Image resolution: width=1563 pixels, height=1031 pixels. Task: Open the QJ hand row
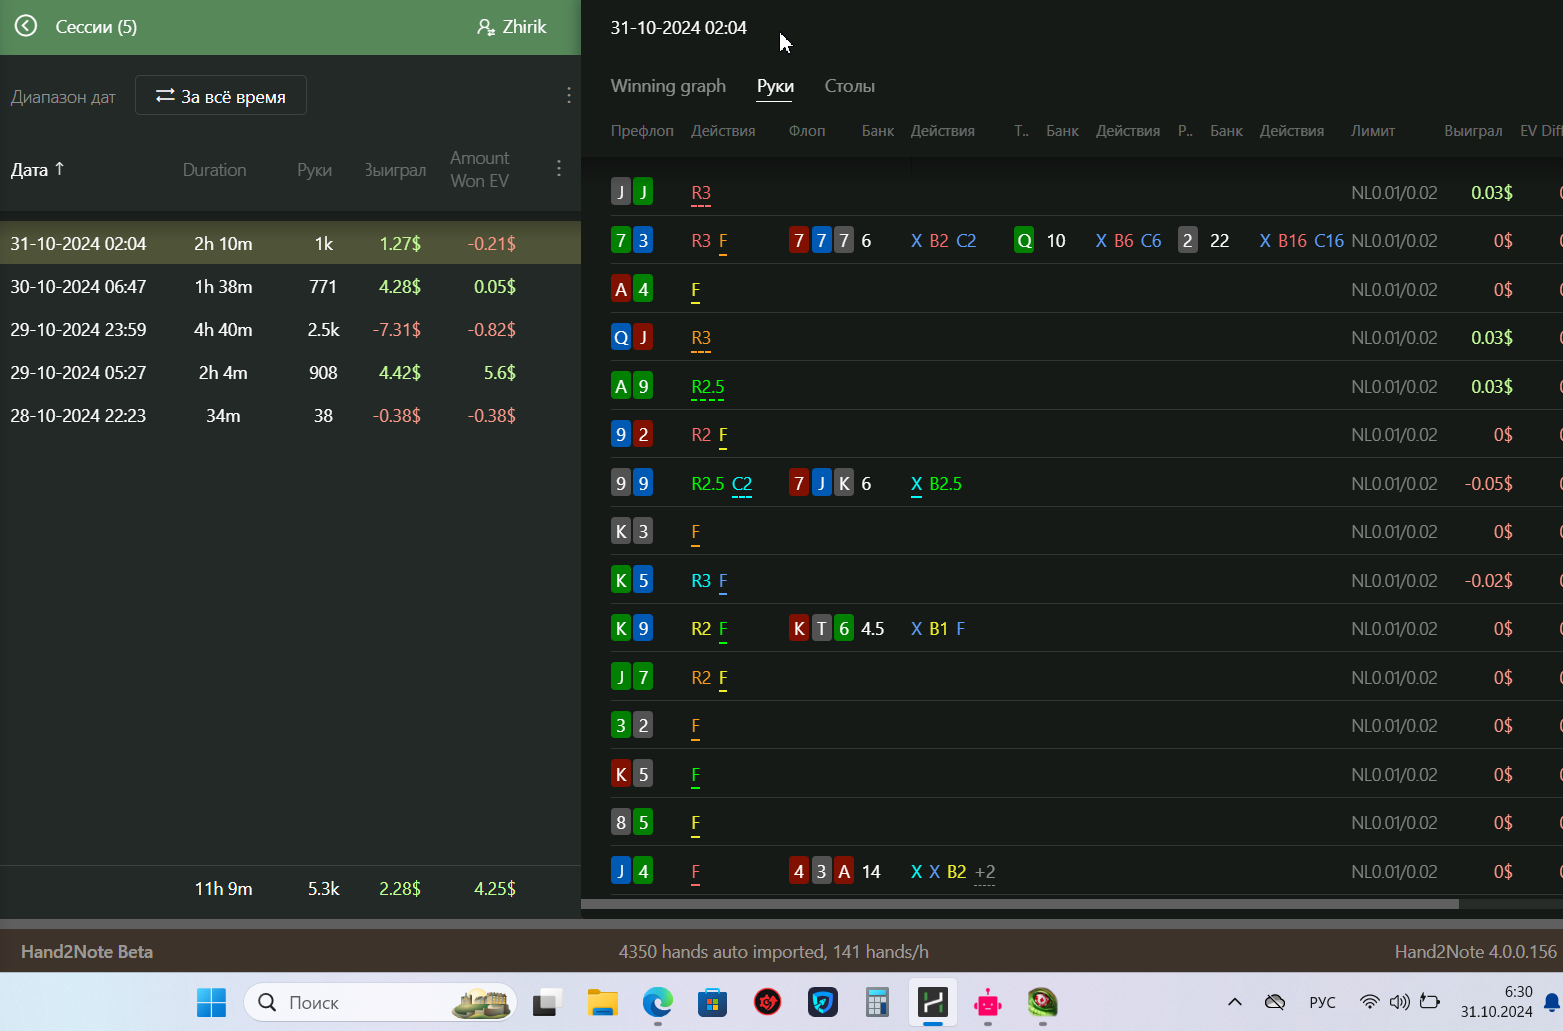tap(1086, 337)
